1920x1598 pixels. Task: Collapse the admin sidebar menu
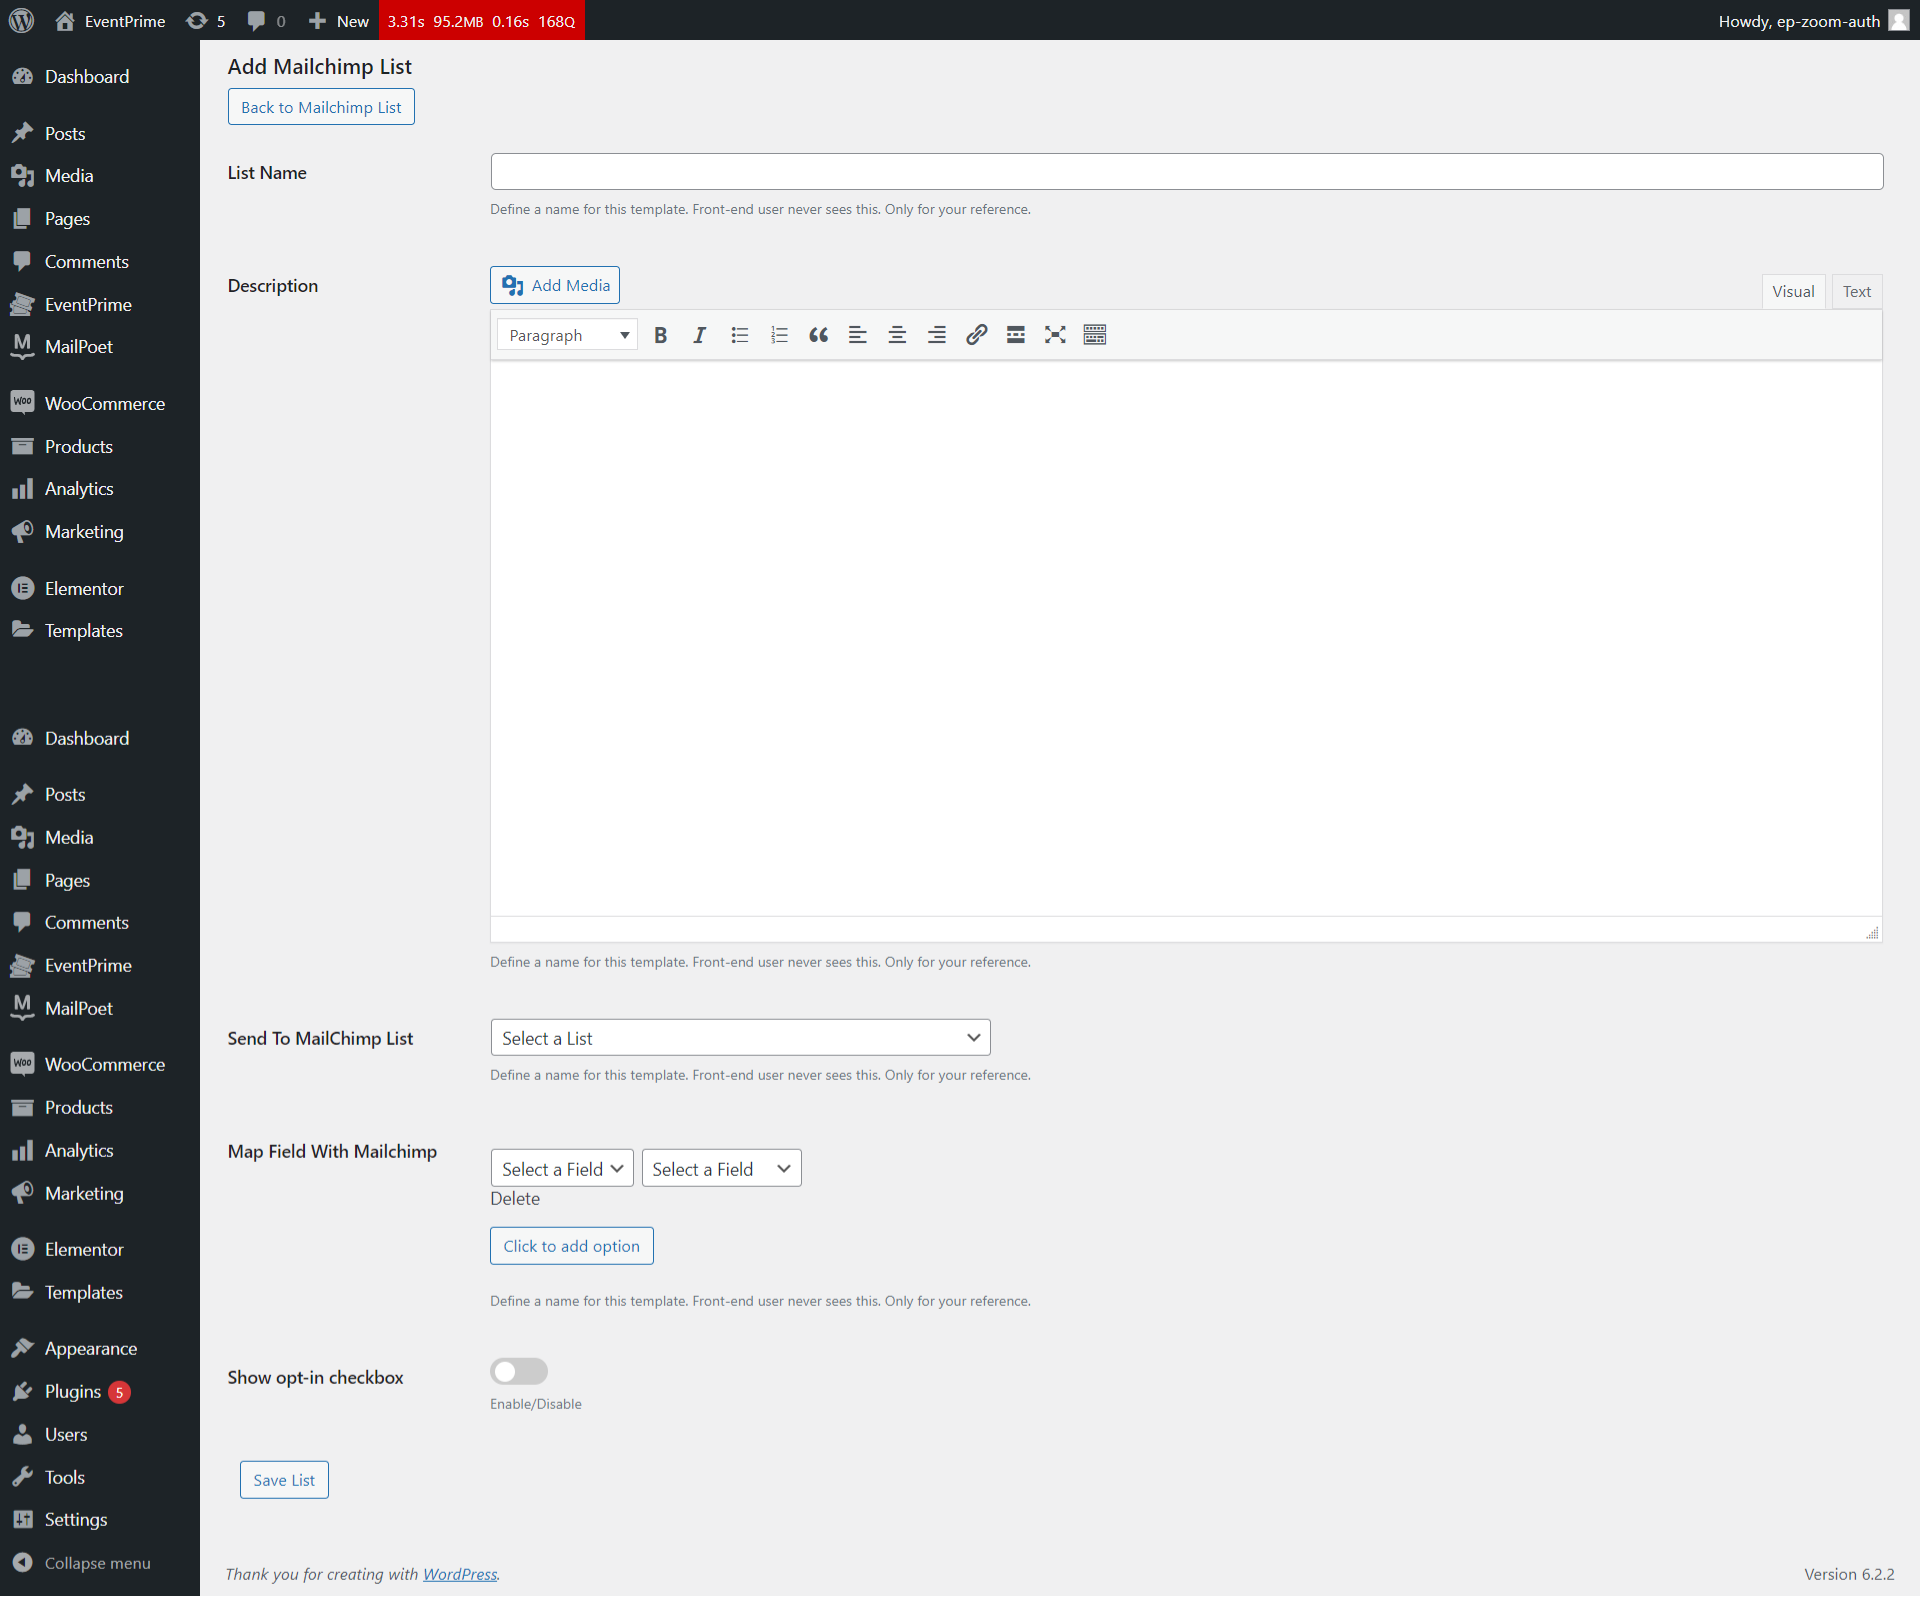[x=97, y=1563]
